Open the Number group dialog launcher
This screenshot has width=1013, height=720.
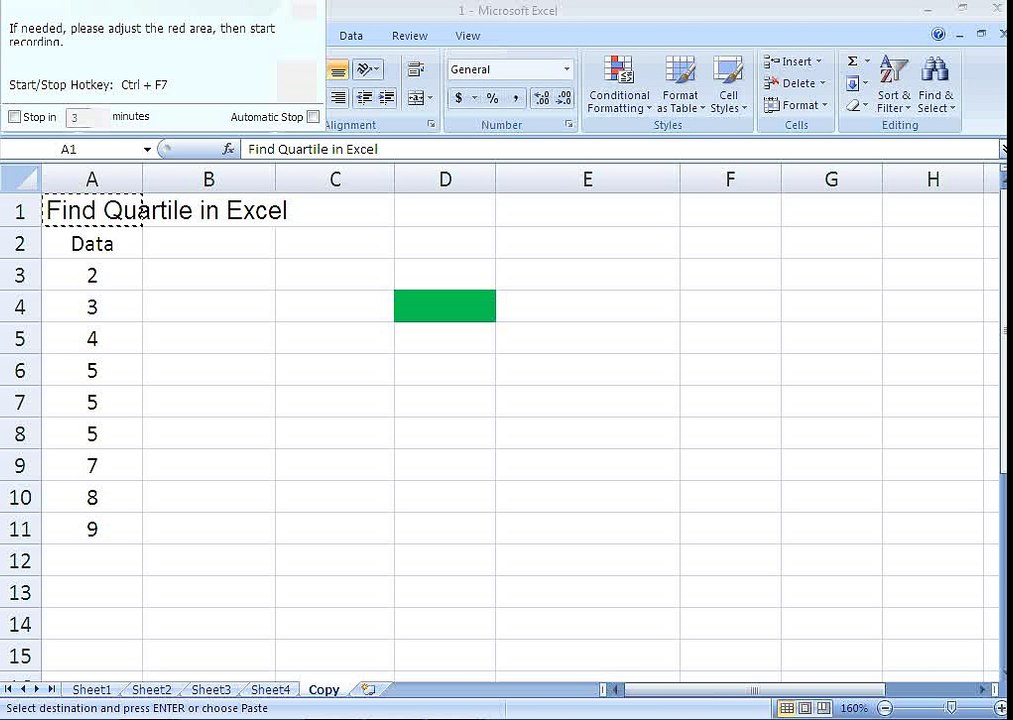pos(569,124)
